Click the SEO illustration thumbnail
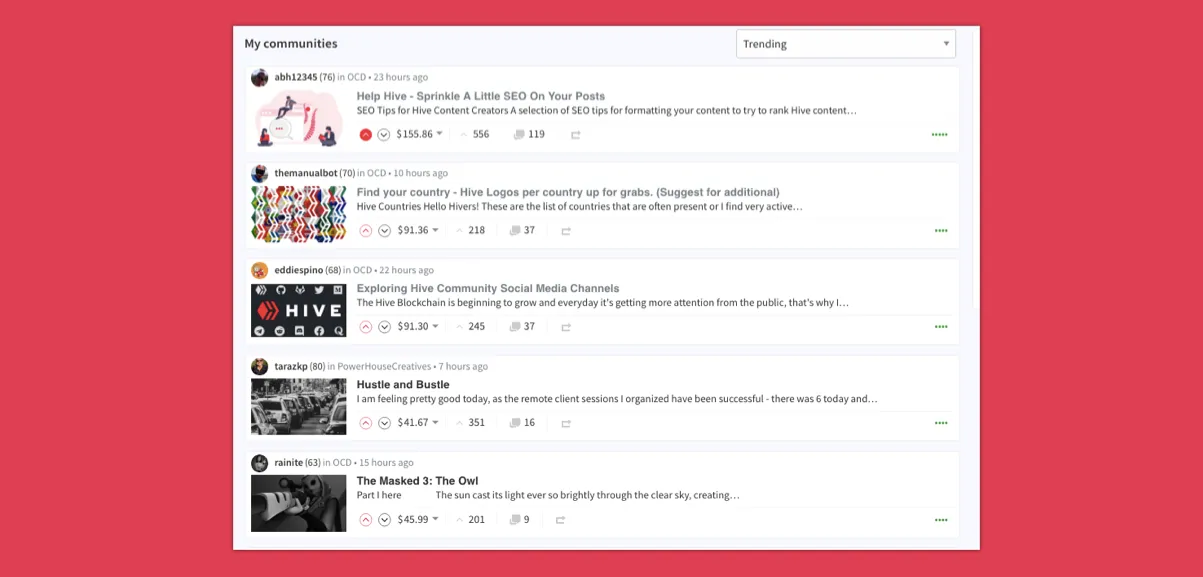The image size is (1203, 577). point(298,118)
